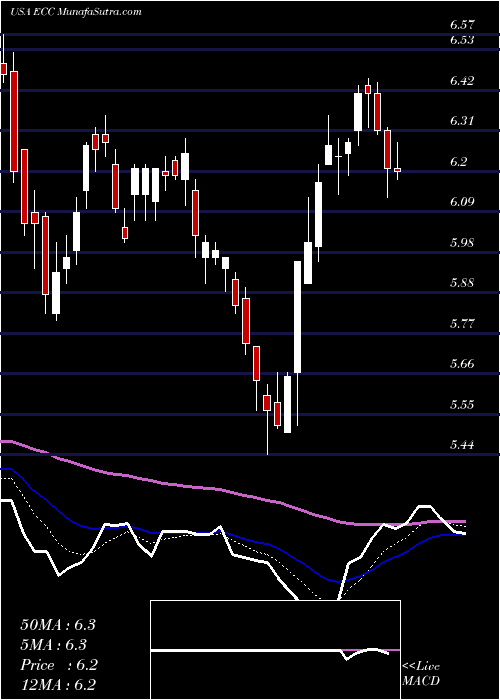Click the <<Live MACD label
Screen dimensions: 500x700
tap(421, 674)
